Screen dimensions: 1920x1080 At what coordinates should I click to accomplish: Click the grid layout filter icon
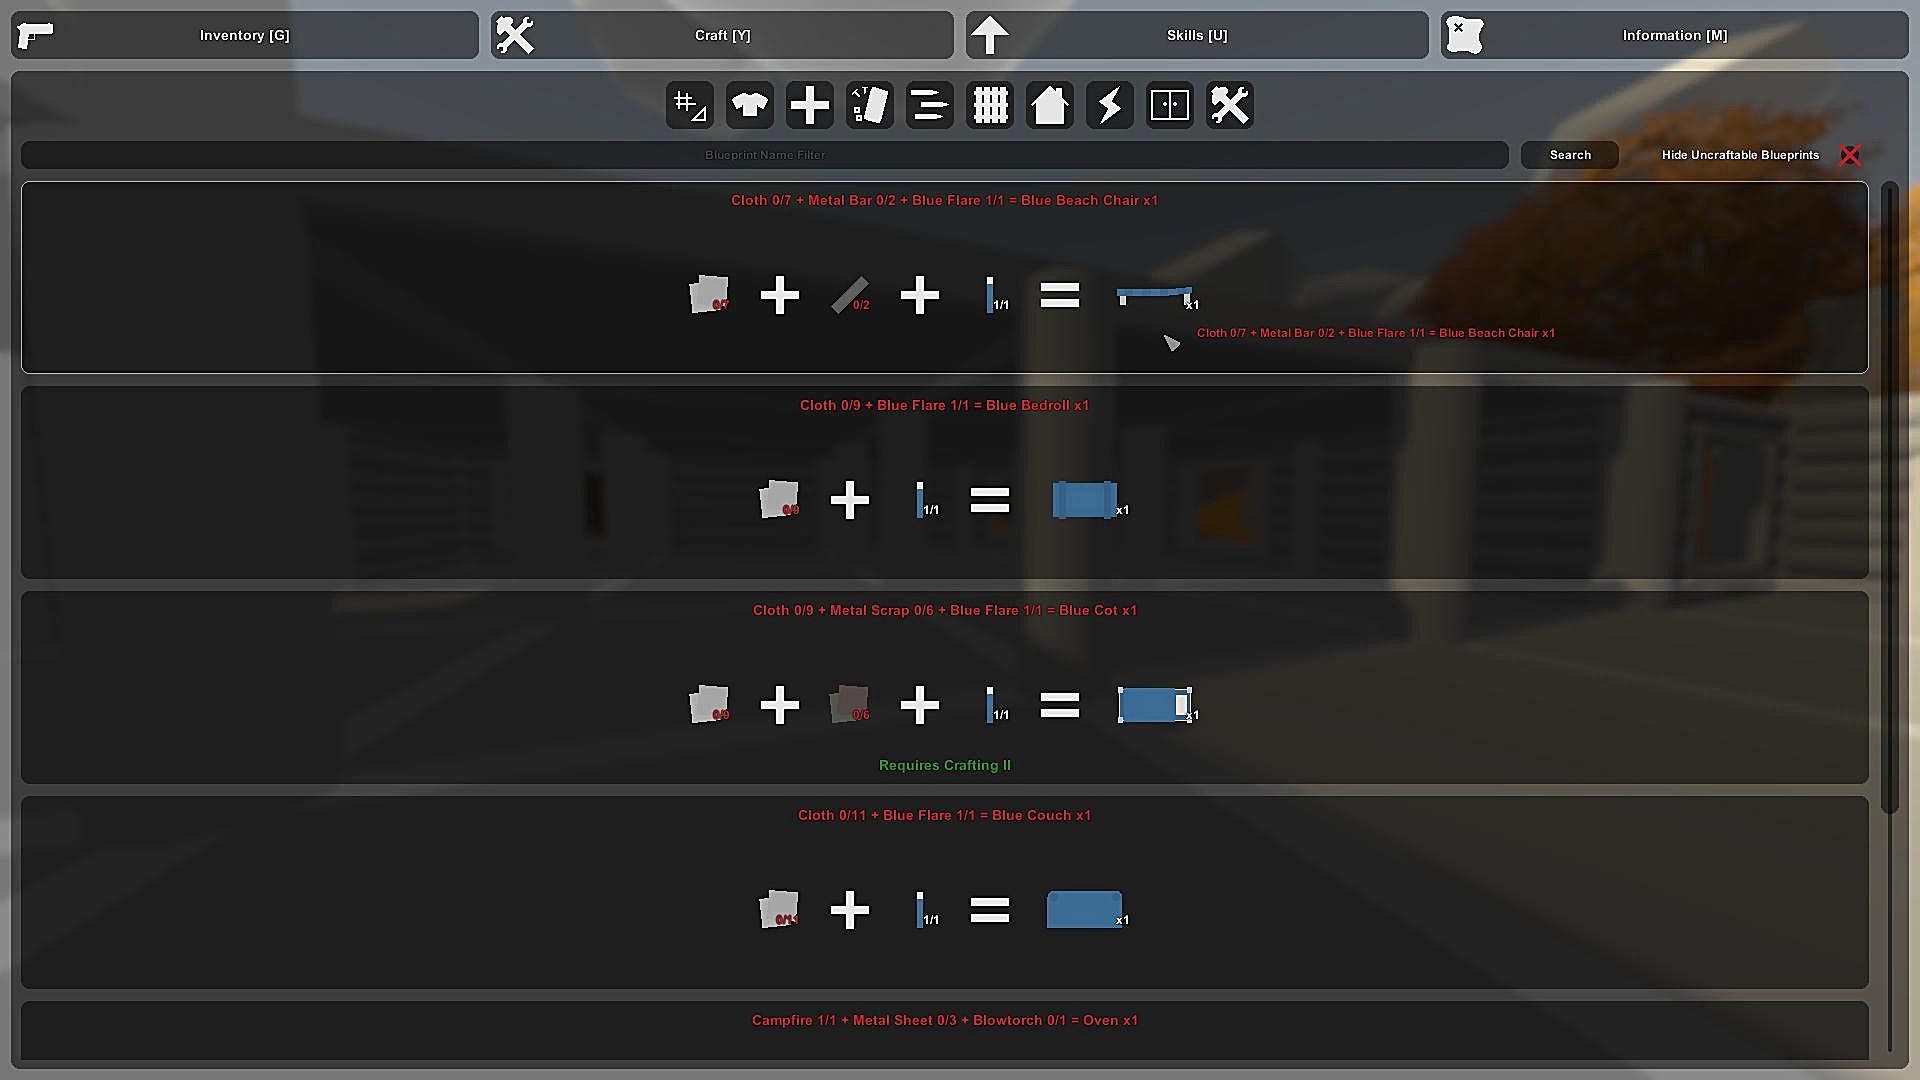pyautogui.click(x=989, y=104)
